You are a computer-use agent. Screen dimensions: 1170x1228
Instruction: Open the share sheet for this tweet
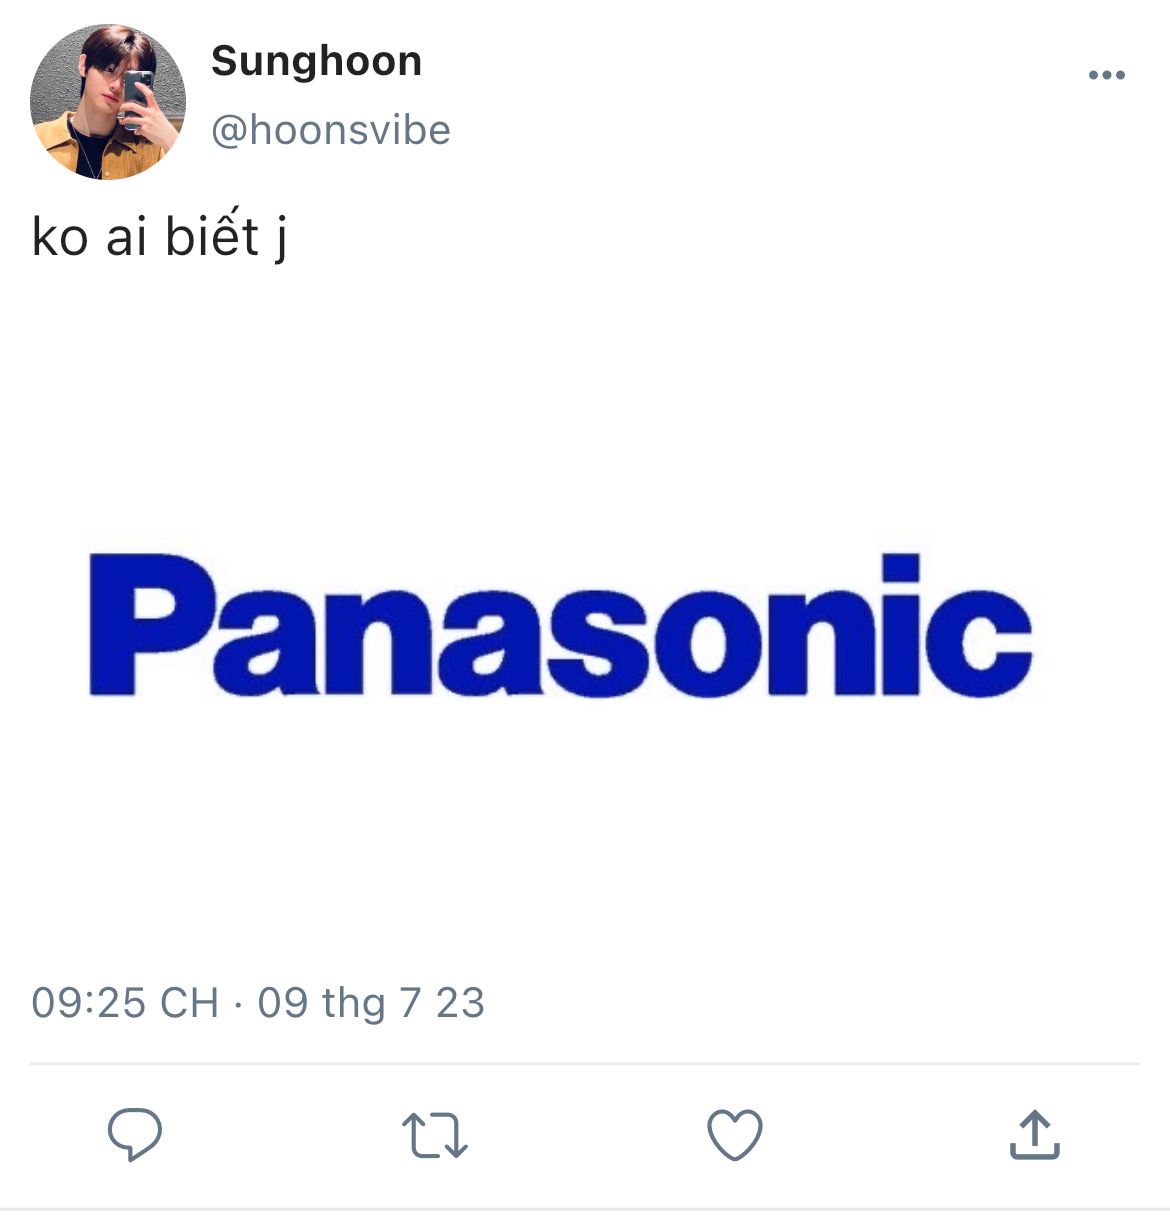pos(1035,1135)
